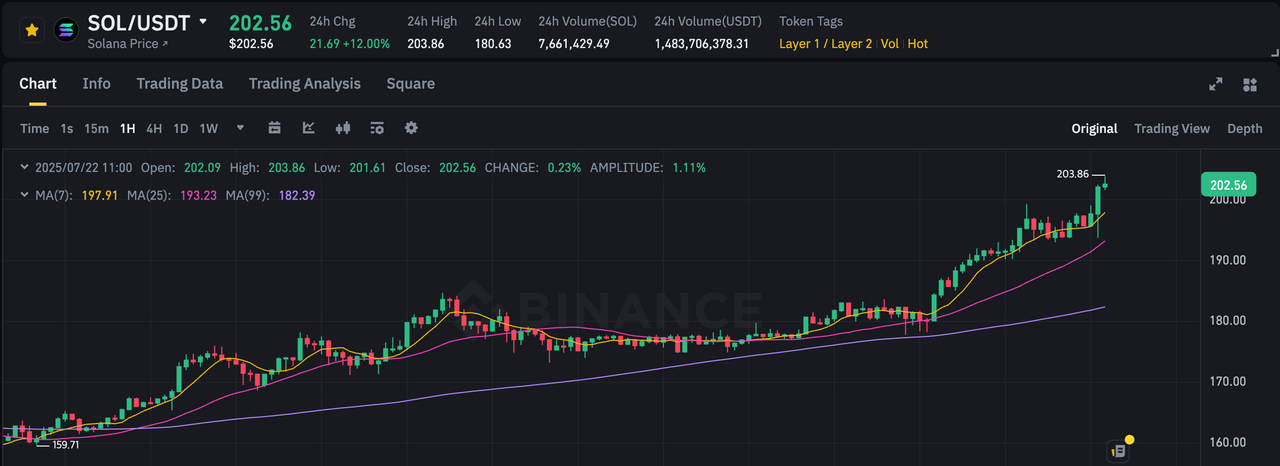Click the large 202.56 header price
Image resolution: width=1280 pixels, height=466 pixels.
260,23
